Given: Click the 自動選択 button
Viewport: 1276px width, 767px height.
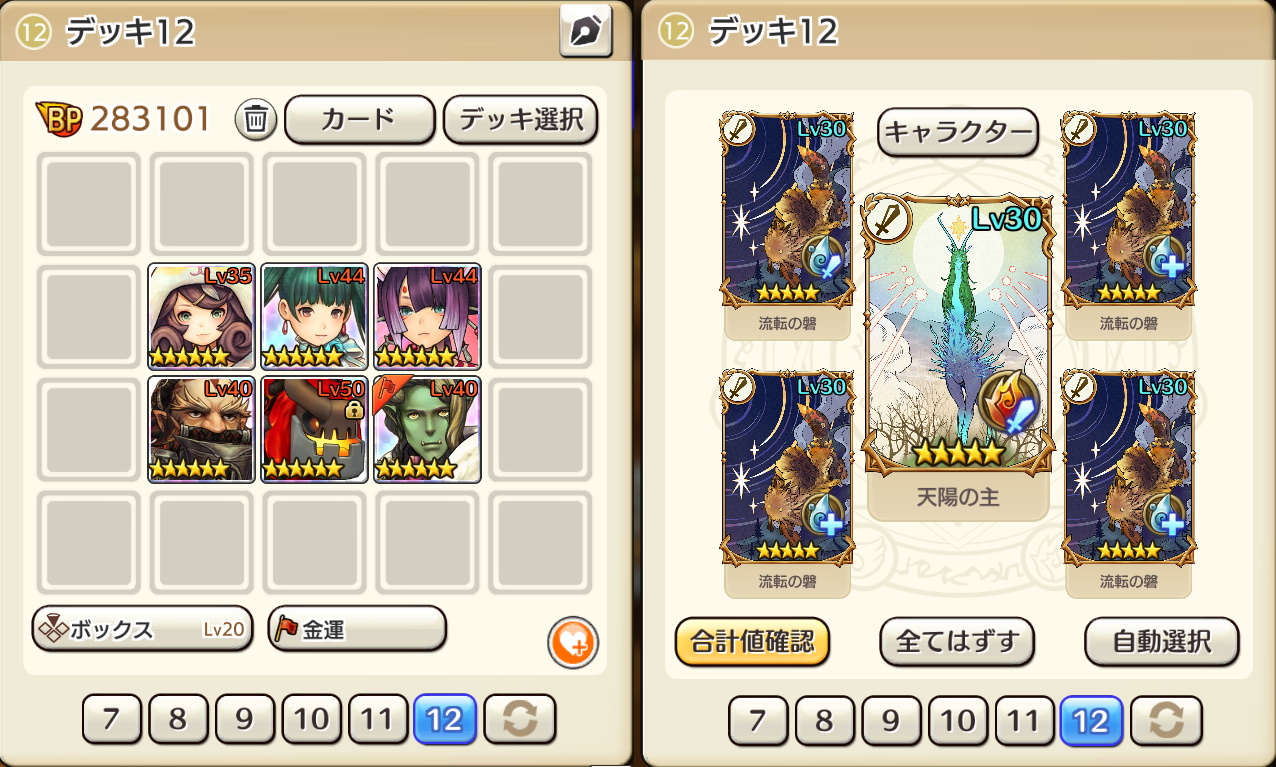Looking at the screenshot, I should tap(1161, 641).
